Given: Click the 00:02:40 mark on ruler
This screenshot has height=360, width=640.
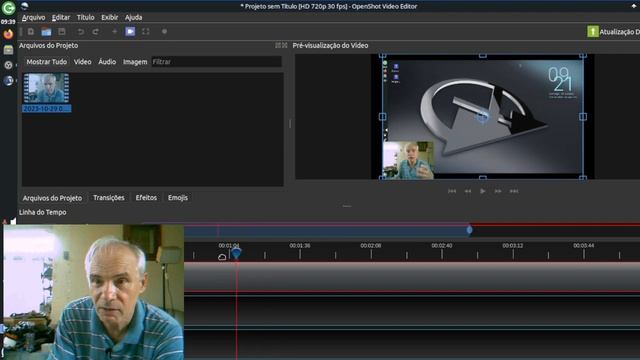Looking at the screenshot, I should (x=442, y=246).
